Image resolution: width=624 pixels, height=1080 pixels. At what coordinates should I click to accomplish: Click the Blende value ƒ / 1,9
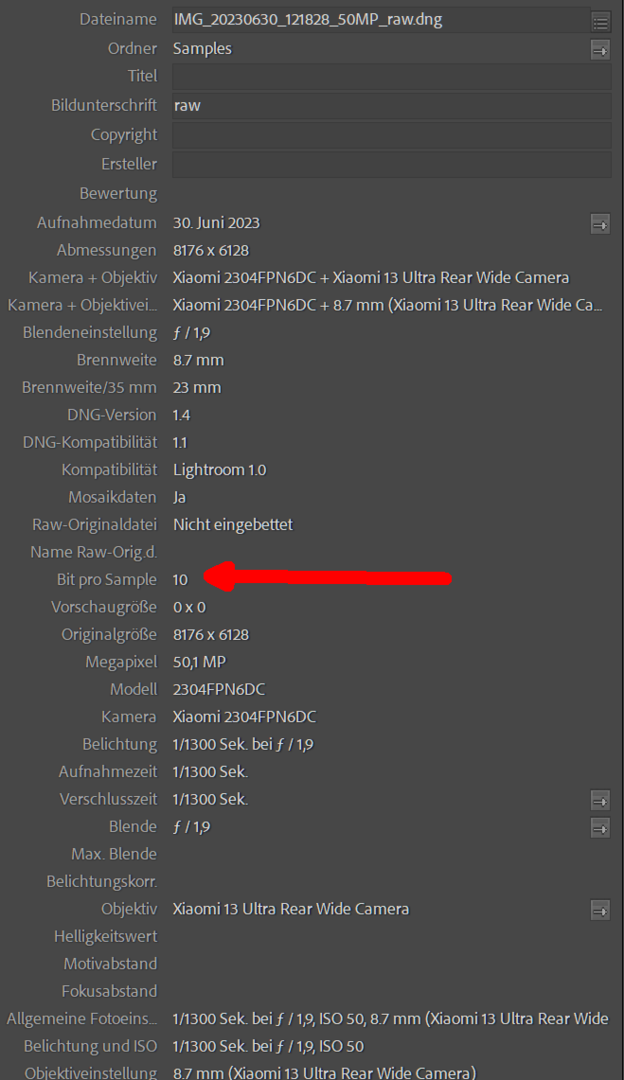point(191,827)
